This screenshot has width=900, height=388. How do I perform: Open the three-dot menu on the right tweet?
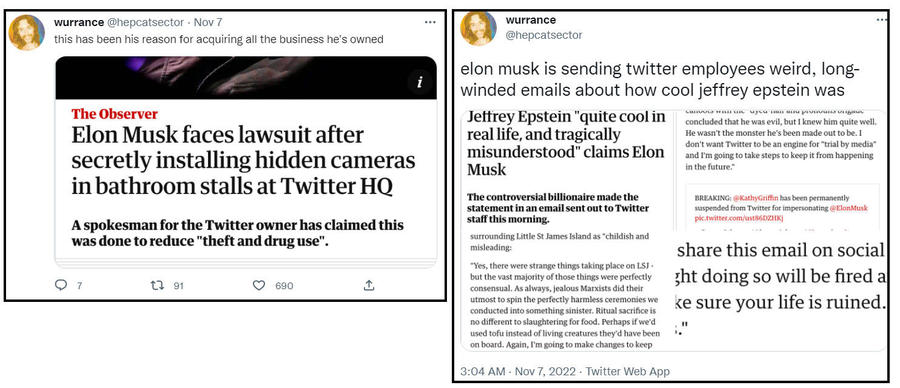click(x=882, y=20)
